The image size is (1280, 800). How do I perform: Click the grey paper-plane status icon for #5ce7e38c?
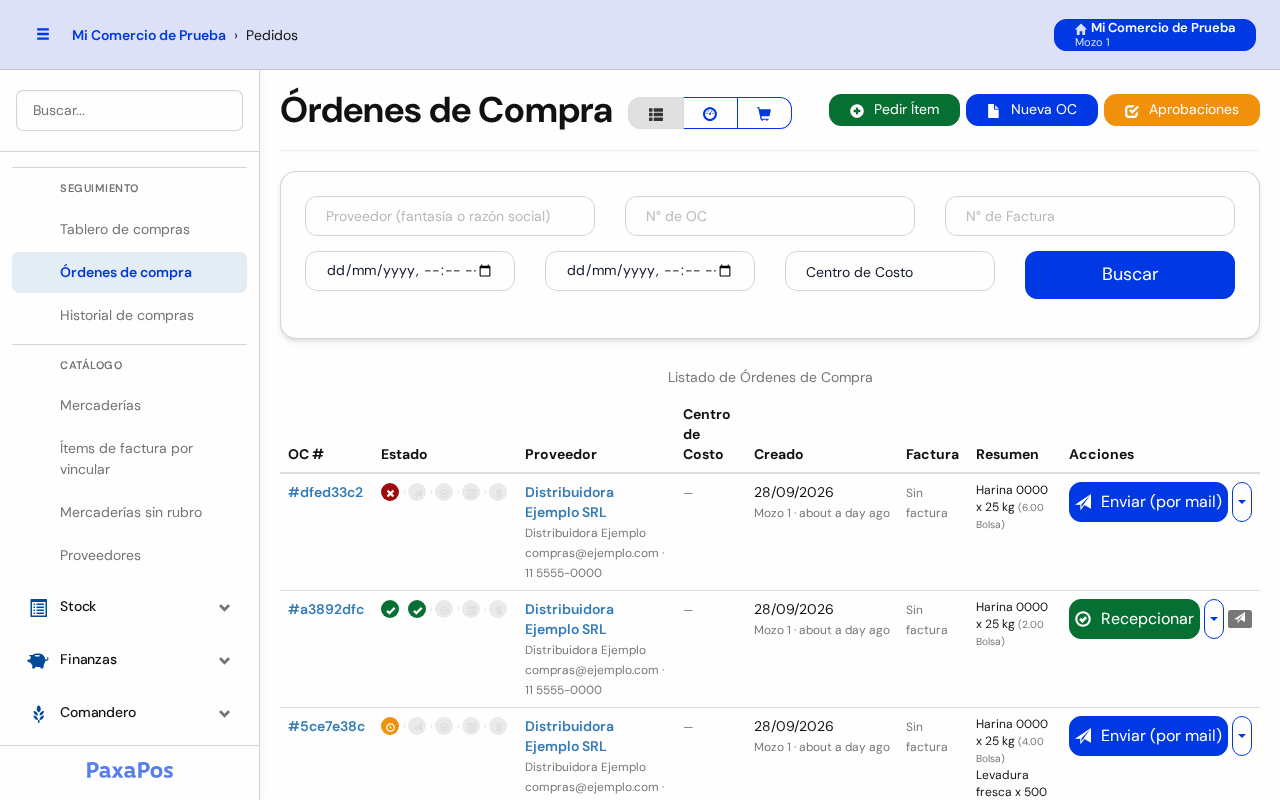(417, 726)
